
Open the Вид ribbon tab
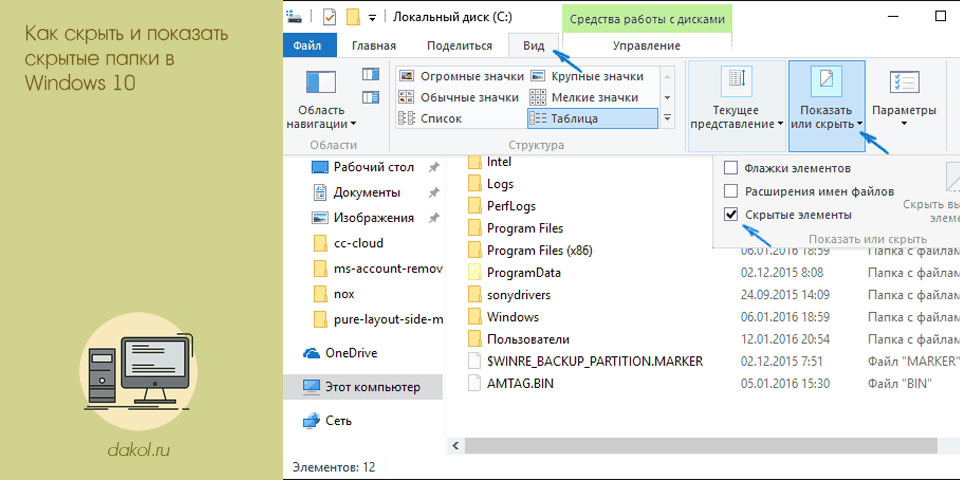533,46
